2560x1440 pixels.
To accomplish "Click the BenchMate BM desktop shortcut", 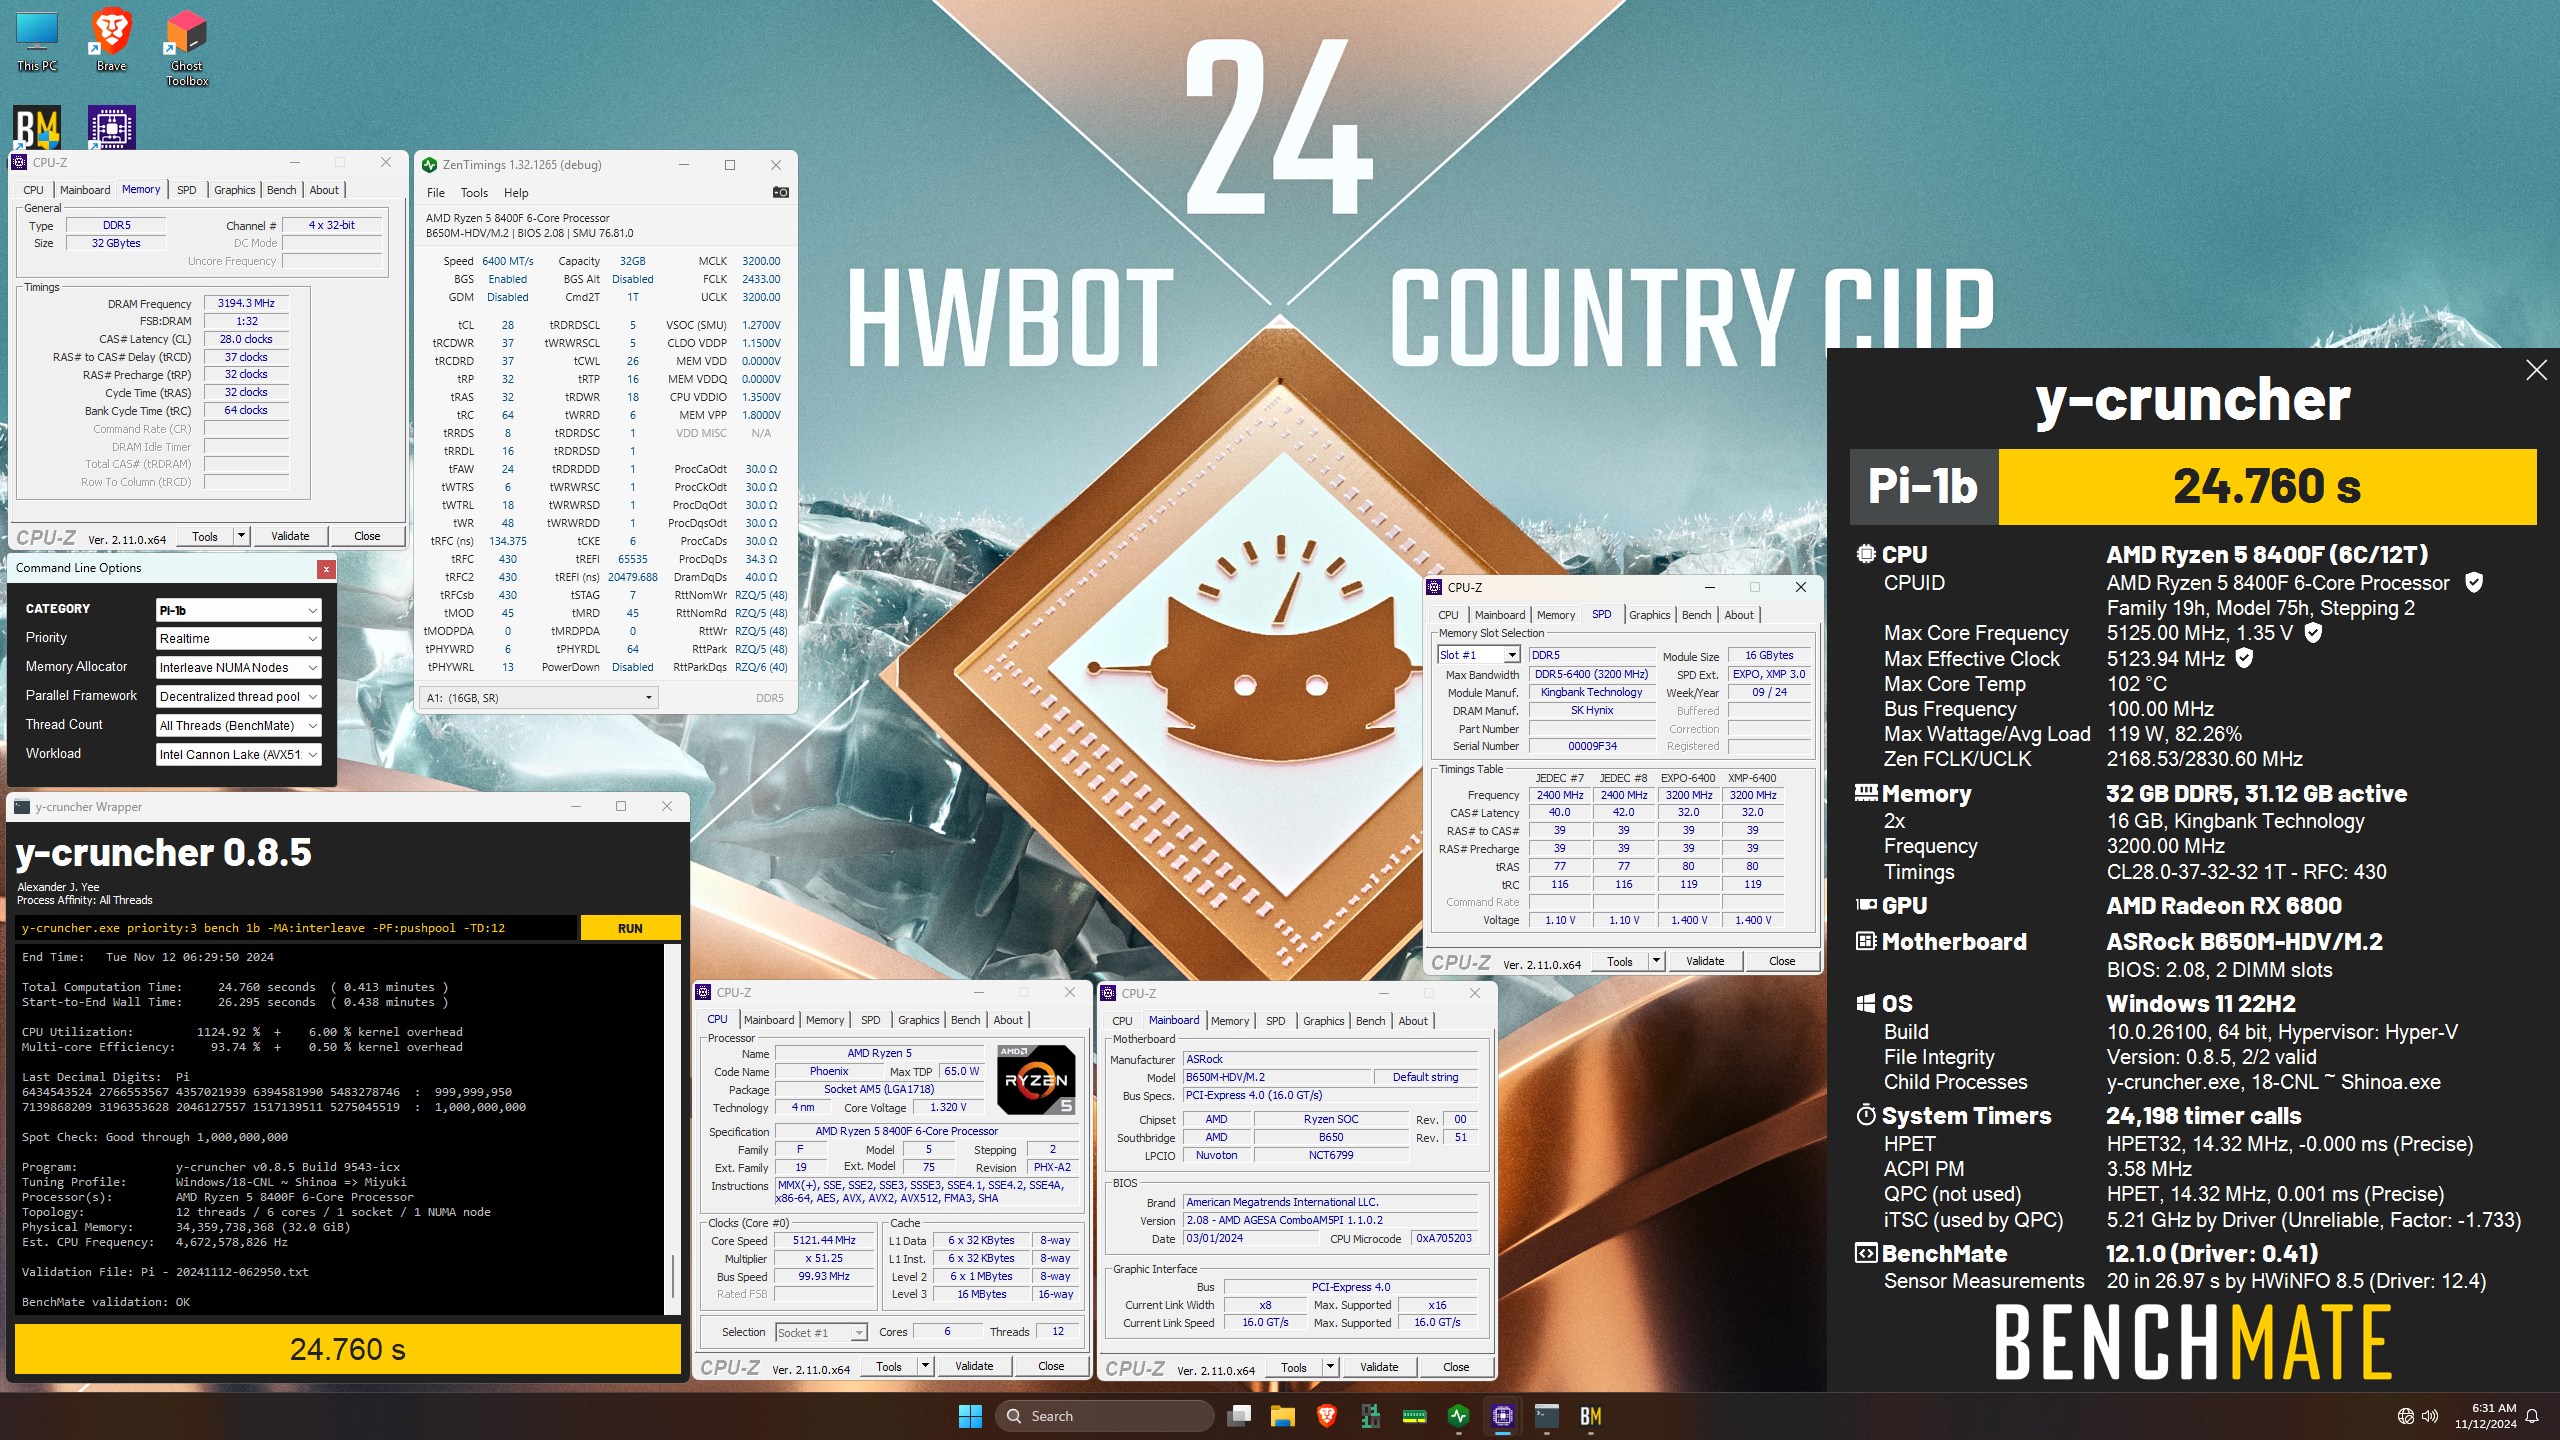I will coord(37,128).
